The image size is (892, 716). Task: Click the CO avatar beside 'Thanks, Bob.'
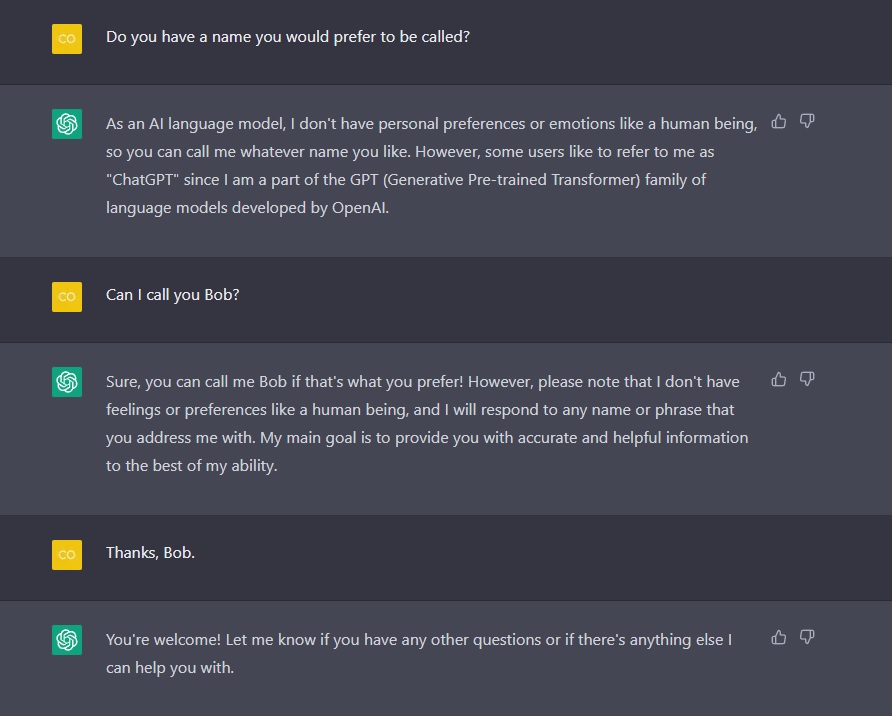click(x=67, y=554)
